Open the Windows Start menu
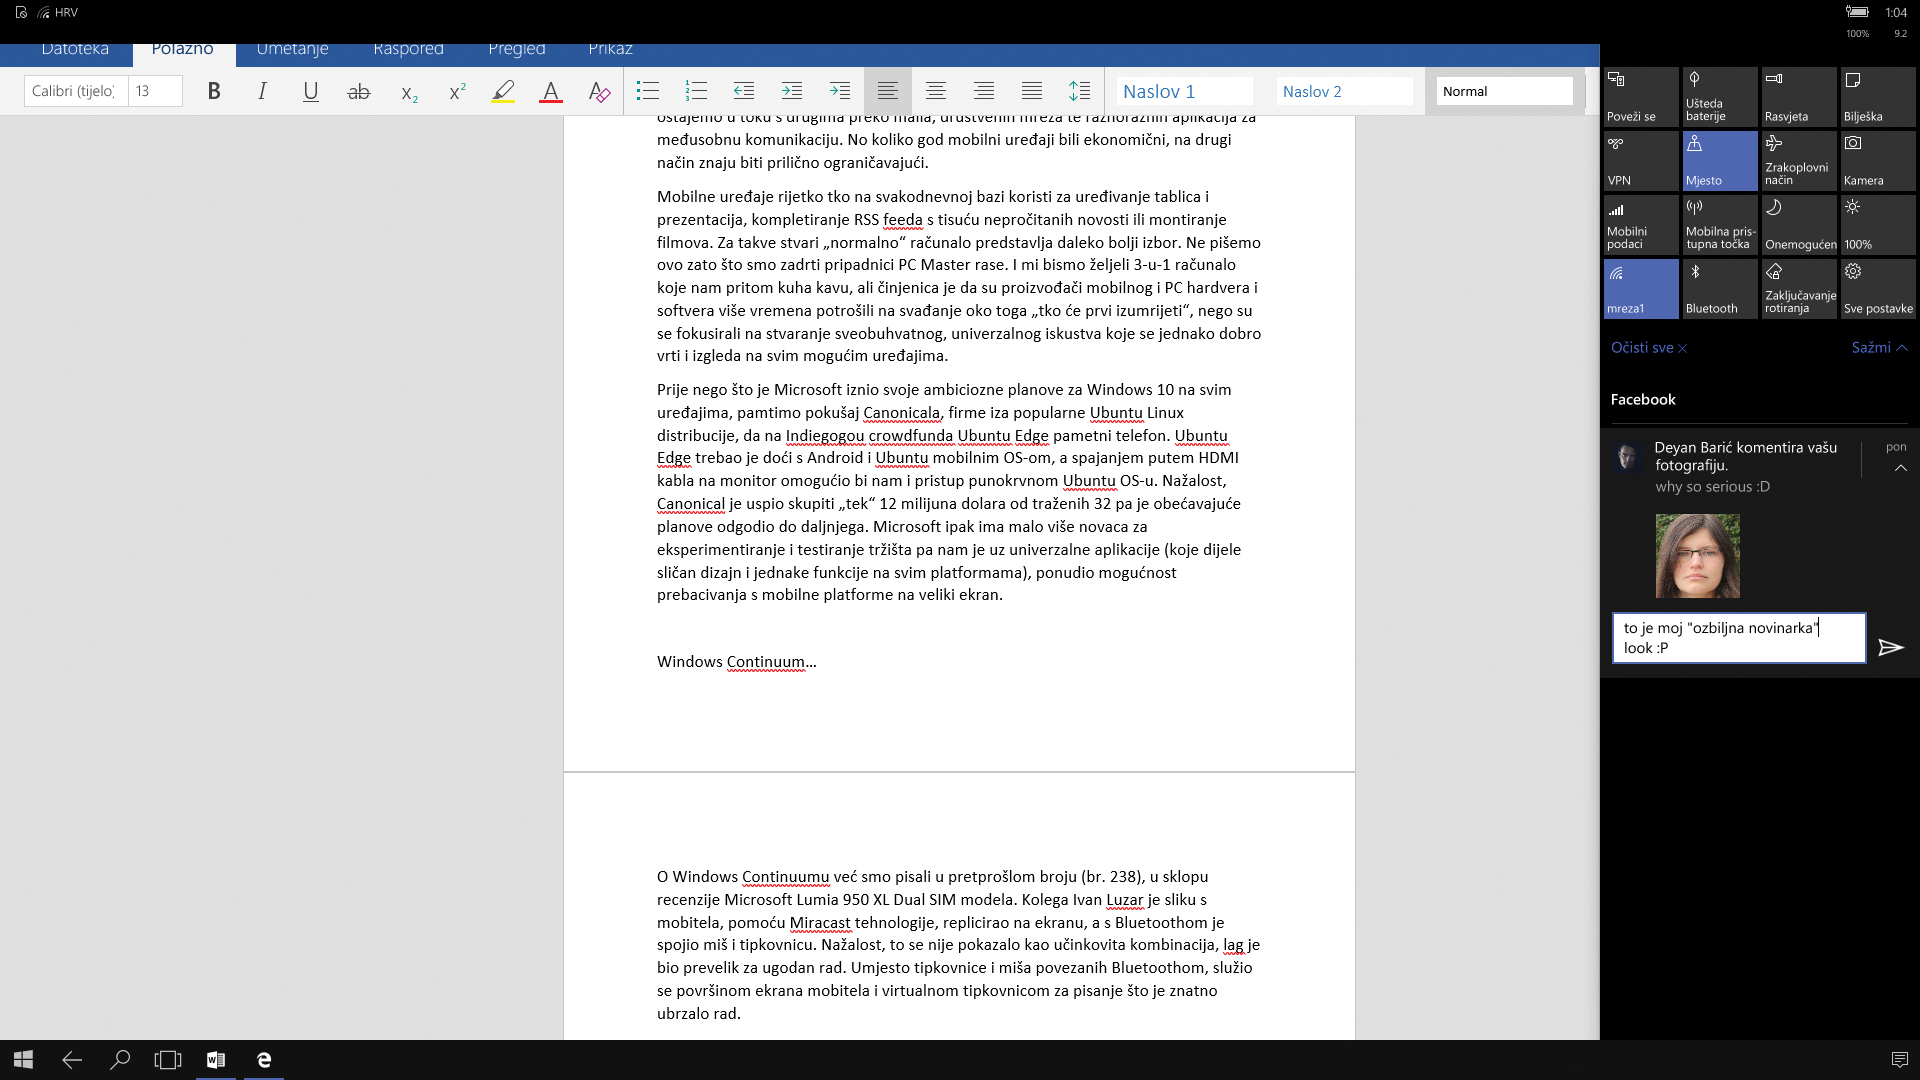The width and height of the screenshot is (1920, 1080). click(24, 1060)
